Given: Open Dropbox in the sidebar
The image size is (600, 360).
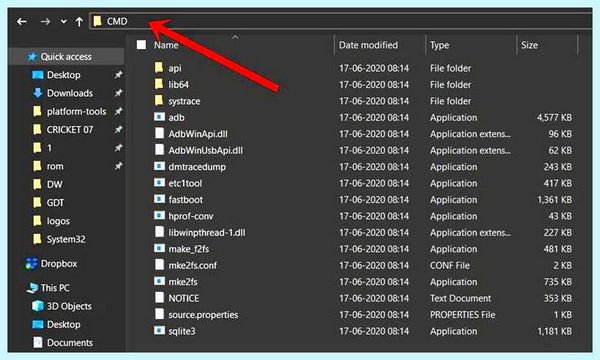Looking at the screenshot, I should [59, 264].
